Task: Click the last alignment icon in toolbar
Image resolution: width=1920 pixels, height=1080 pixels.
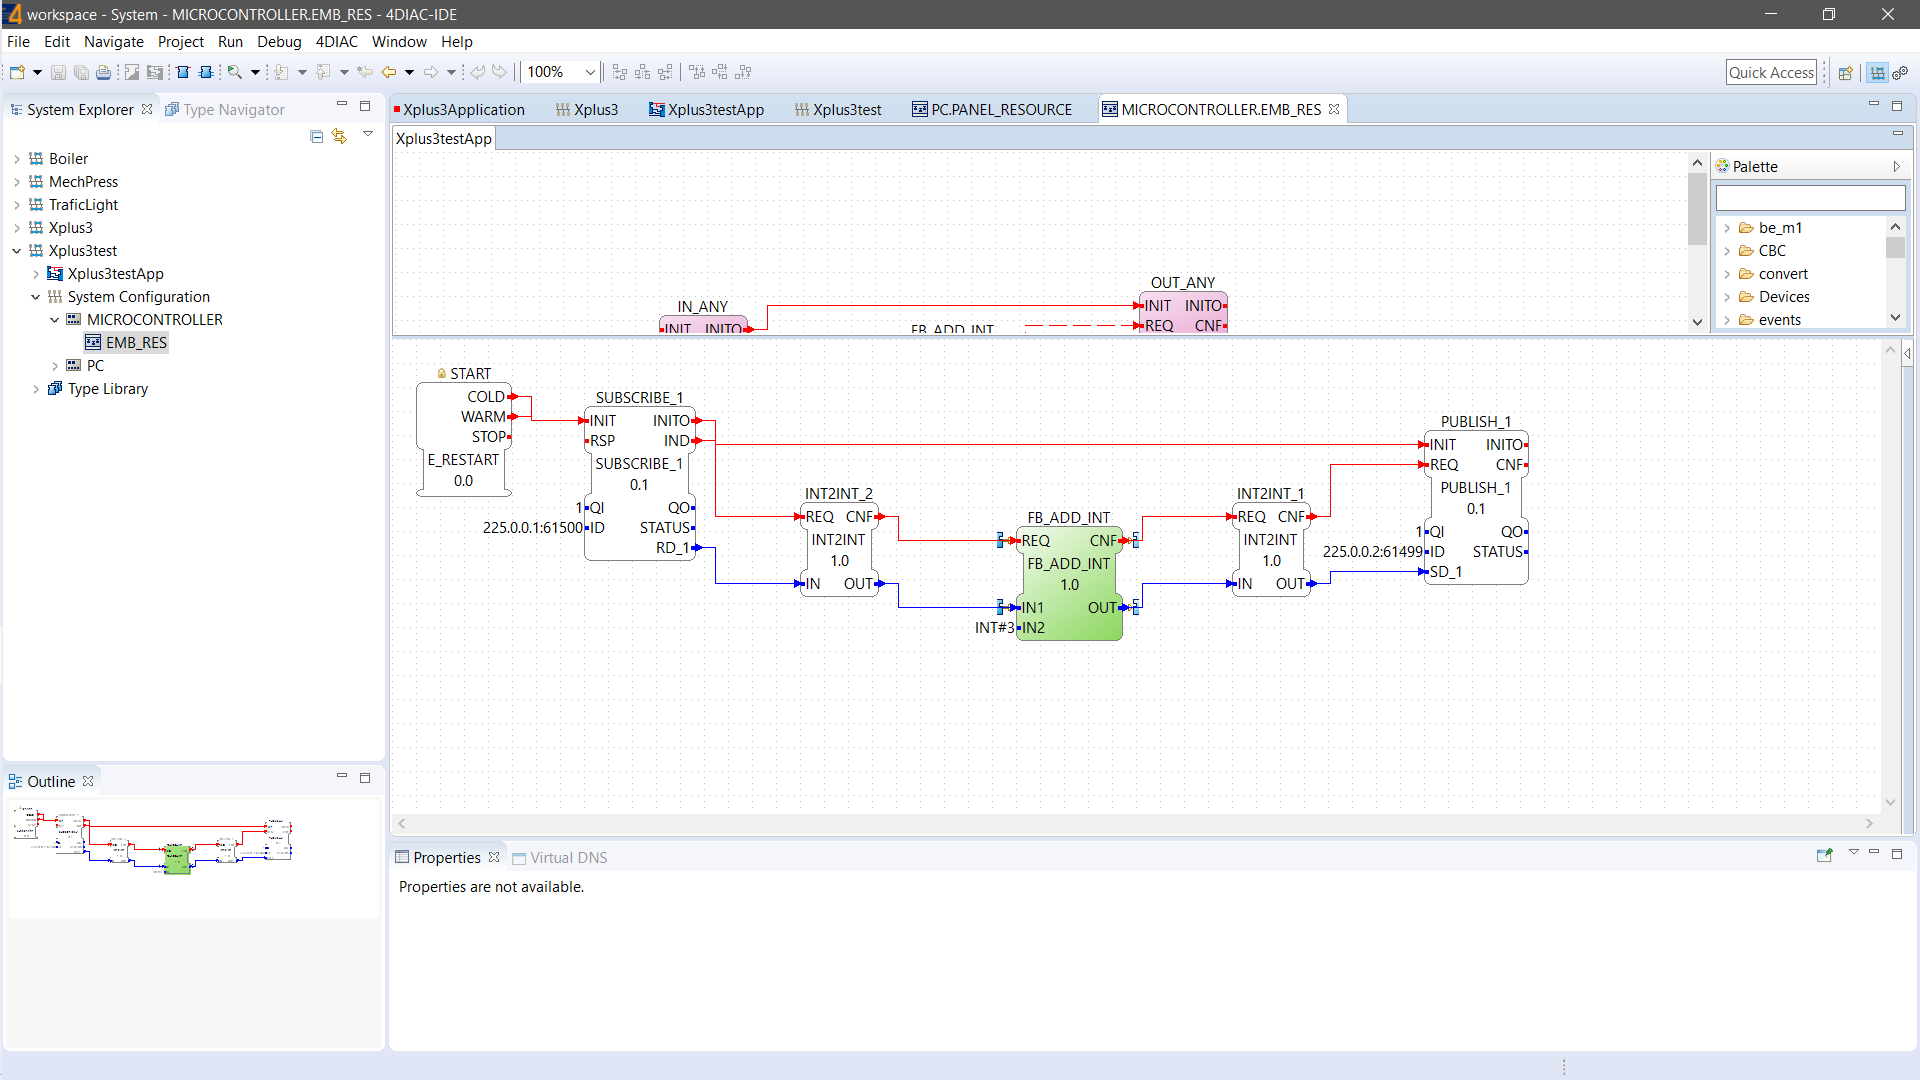Action: pos(743,72)
